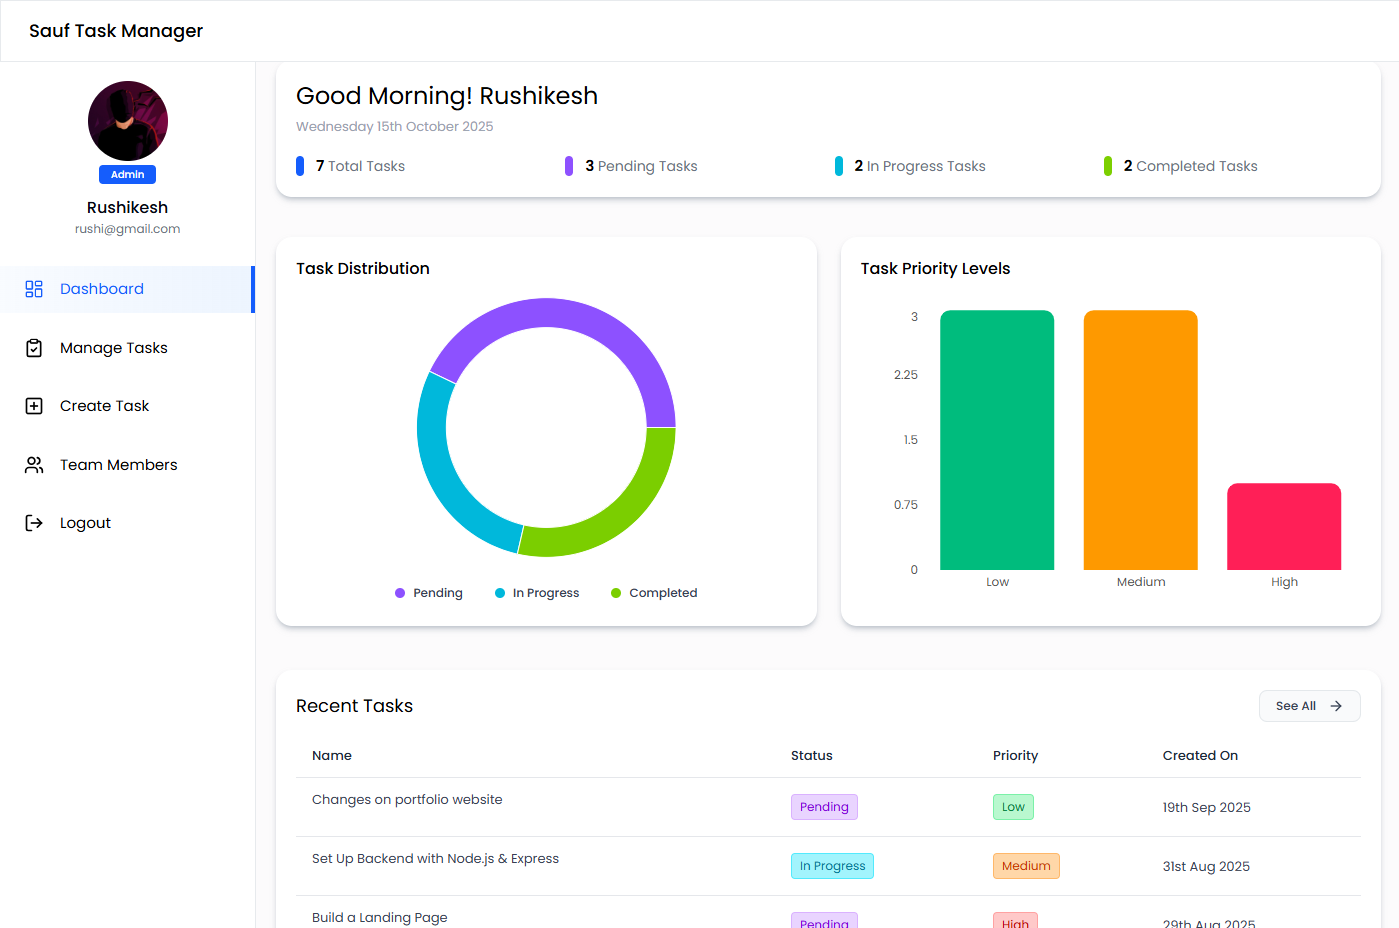The width and height of the screenshot is (1399, 928).
Task: Select the orange Medium priority bar
Action: pos(1140,440)
